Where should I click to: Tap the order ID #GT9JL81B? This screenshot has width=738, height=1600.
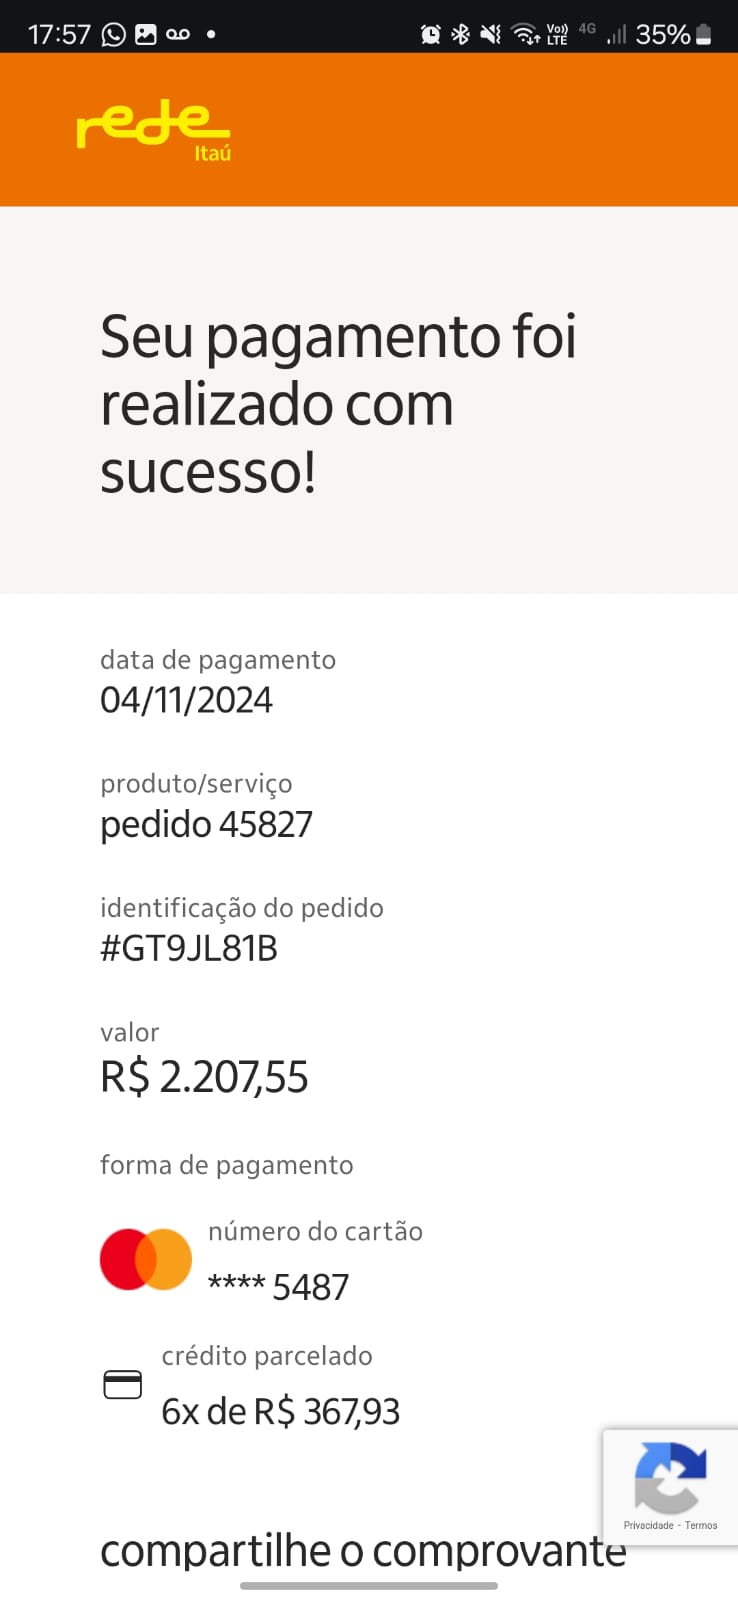(x=189, y=948)
